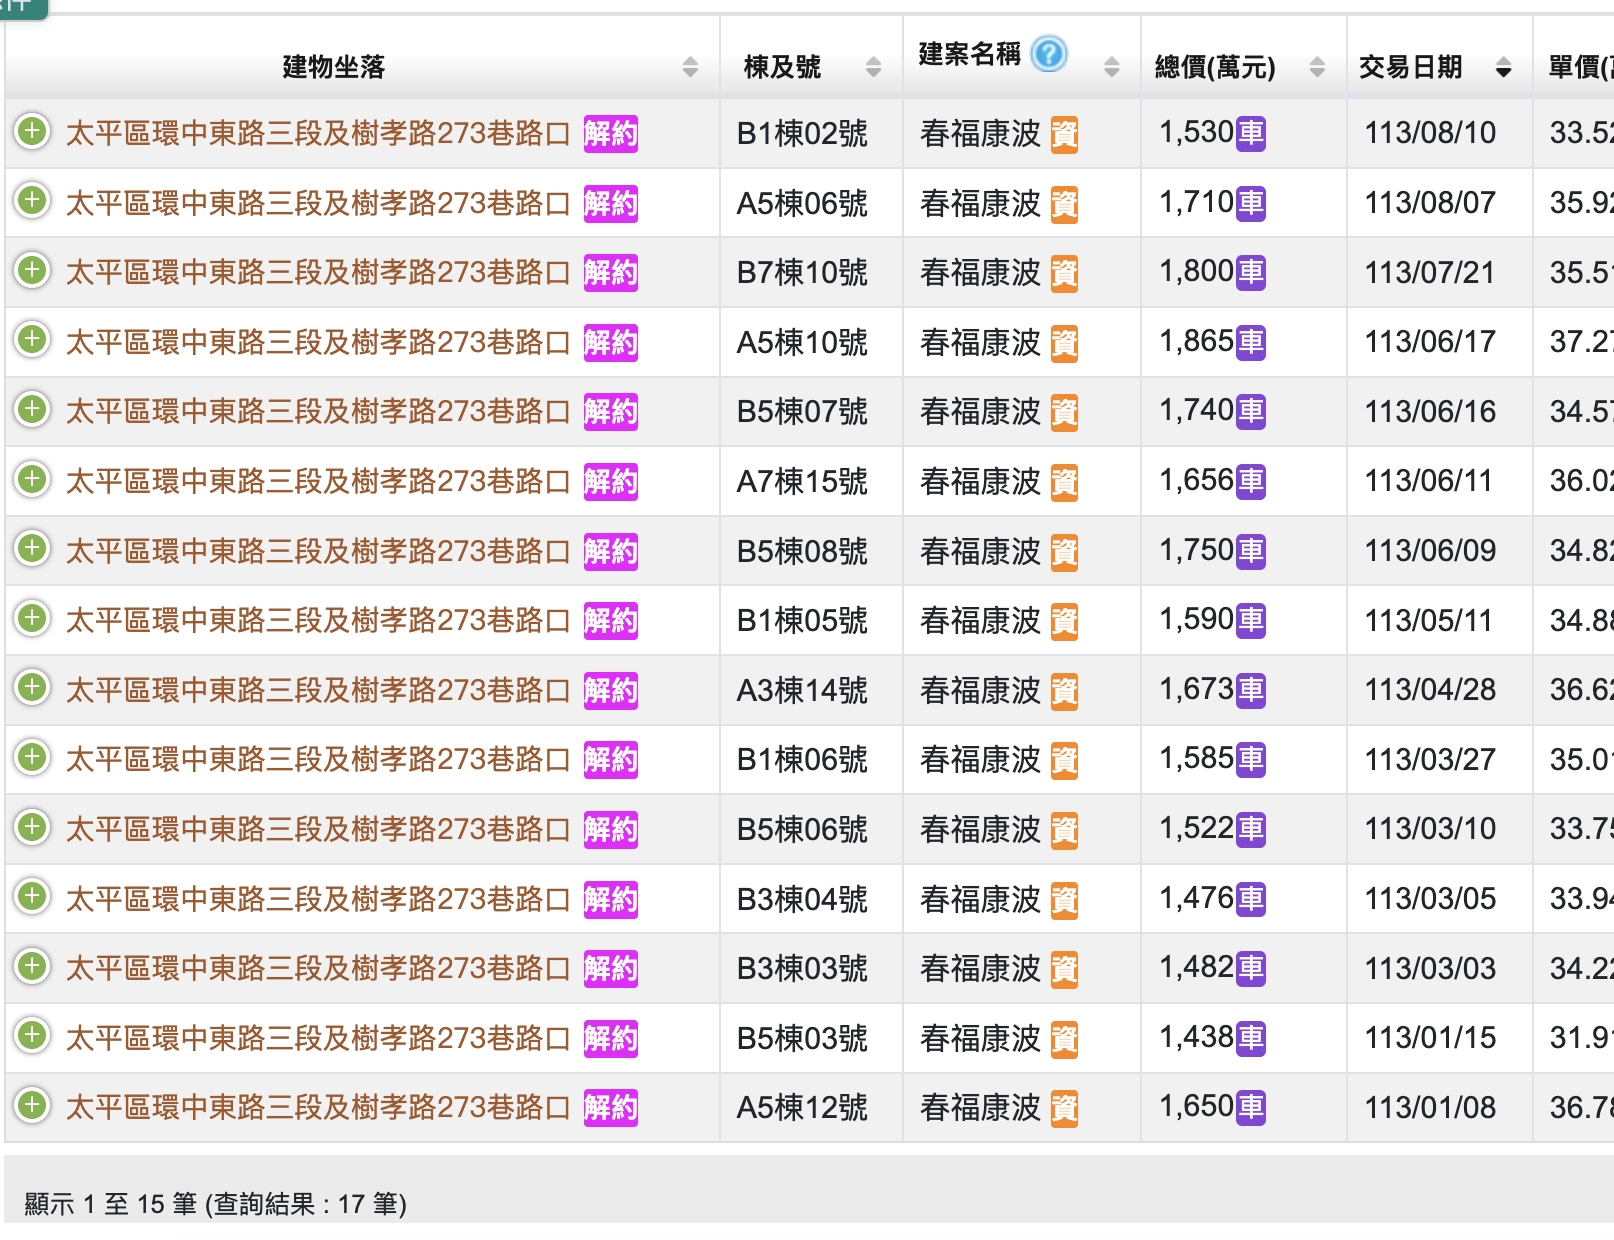
Task: Expand the green plus for B5棟08號 row
Action: [x=32, y=549]
